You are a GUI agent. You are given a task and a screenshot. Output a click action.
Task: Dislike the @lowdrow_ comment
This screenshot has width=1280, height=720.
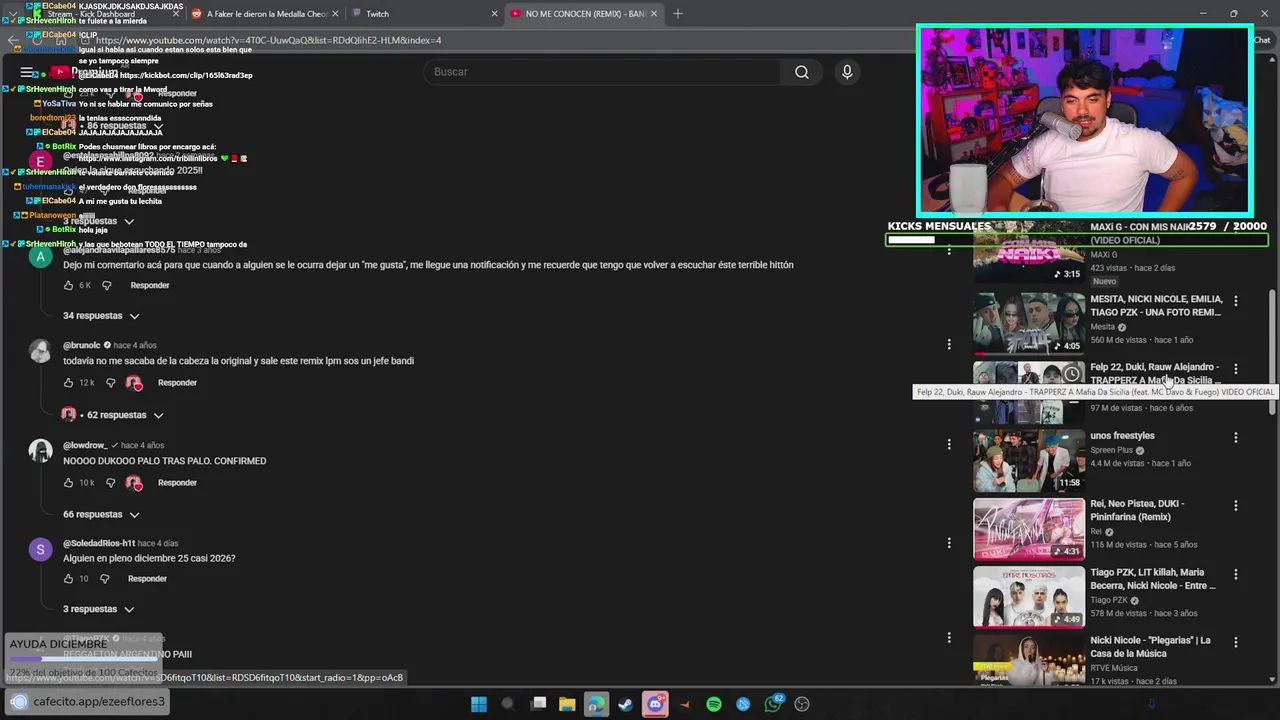pos(110,483)
